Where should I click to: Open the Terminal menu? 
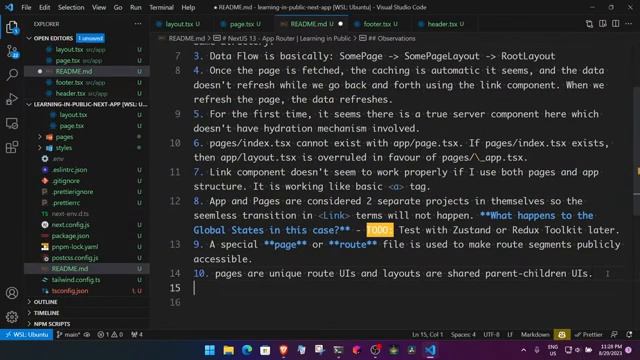click(161, 7)
